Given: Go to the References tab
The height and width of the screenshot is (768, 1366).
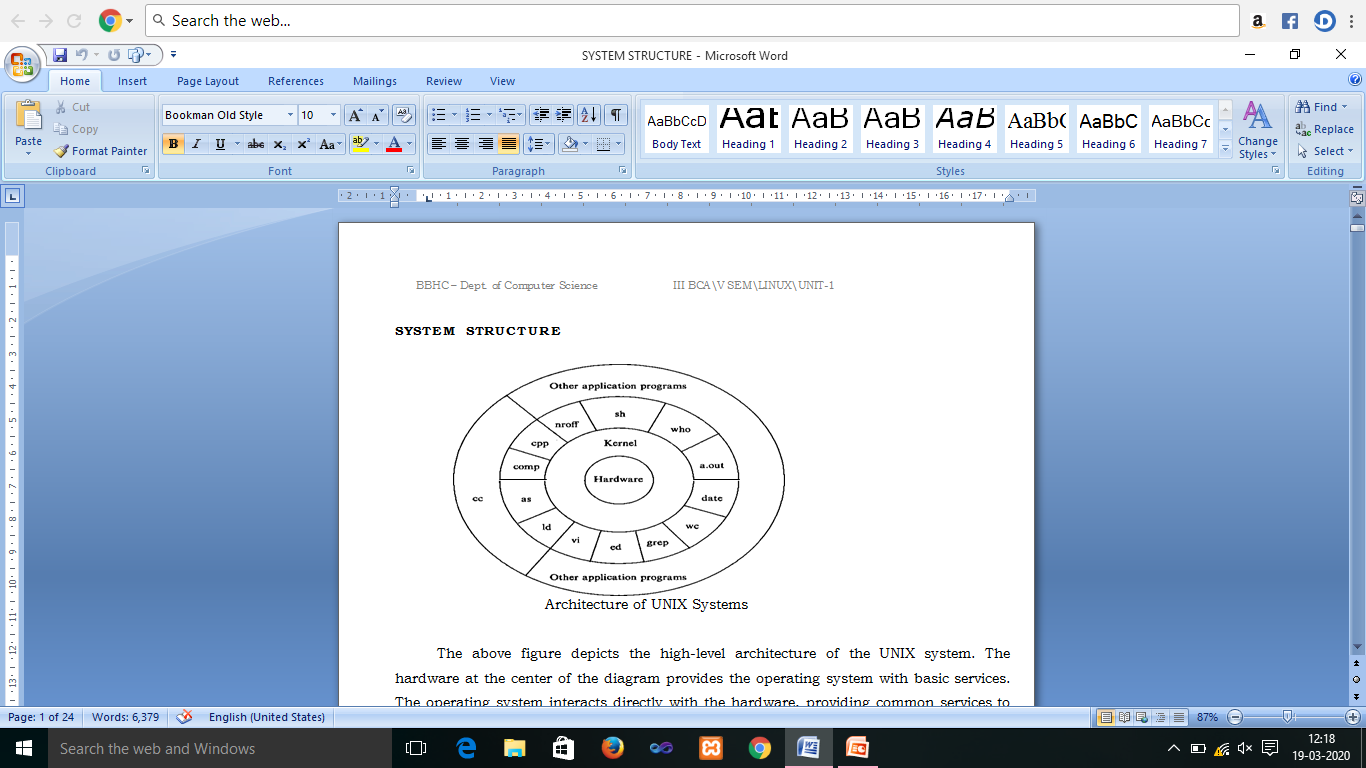Looking at the screenshot, I should tap(296, 81).
